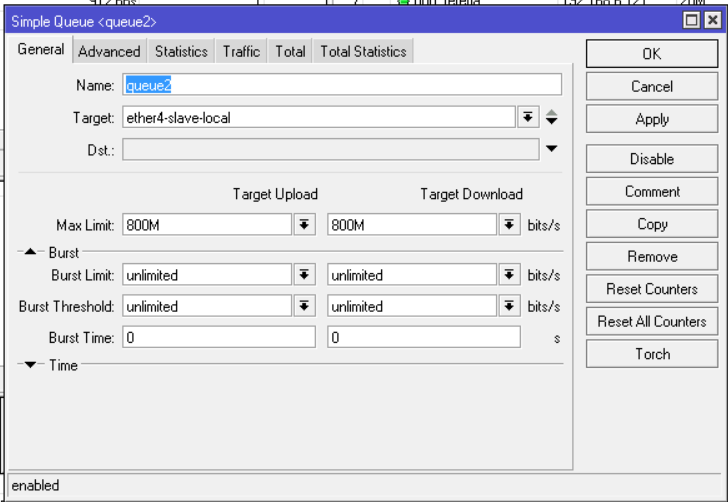Open Burst Limit download dropdown
728x502 pixels.
click(509, 275)
